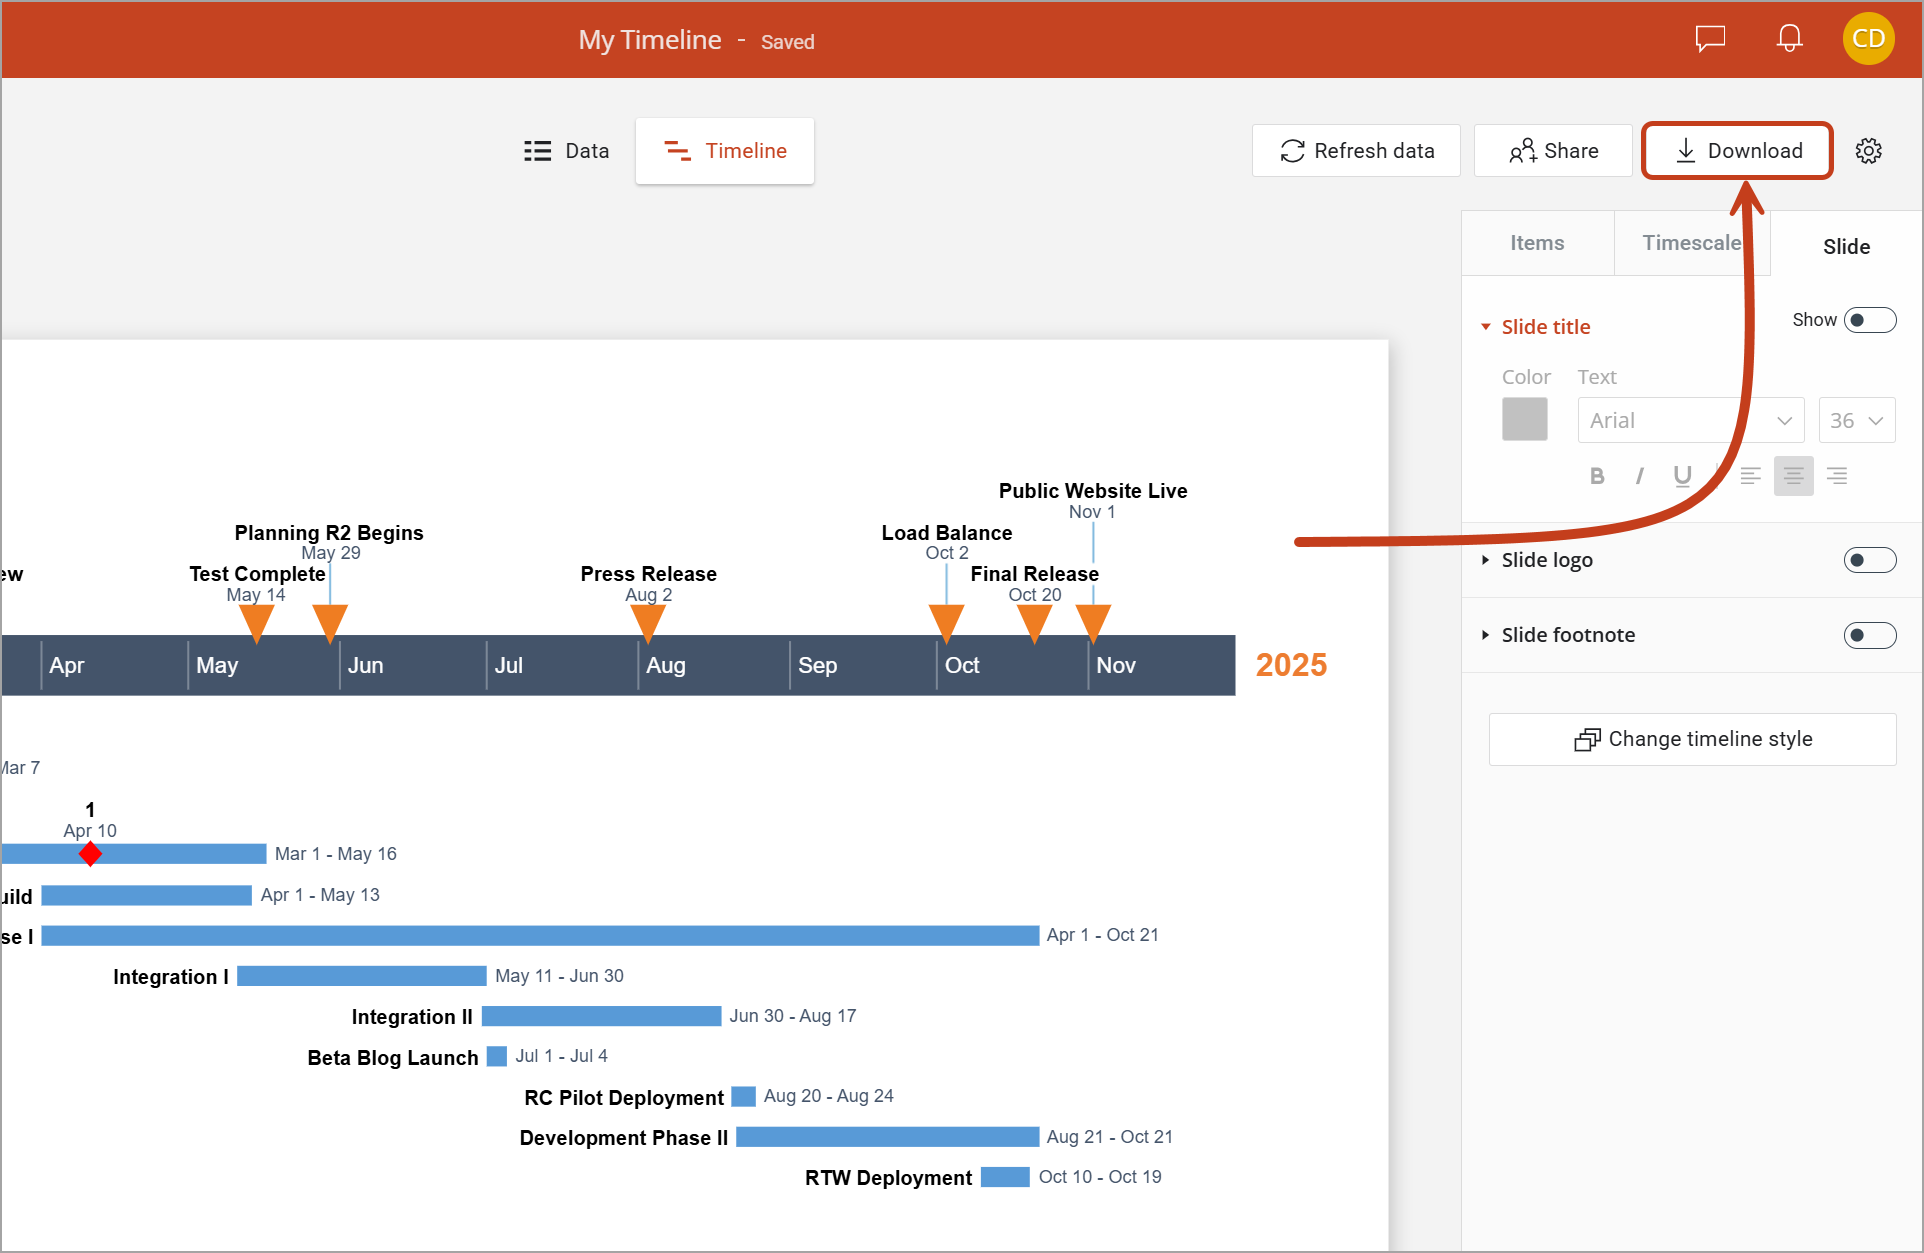Apply italic formatting to slide title
This screenshot has height=1253, width=1924.
tap(1639, 476)
